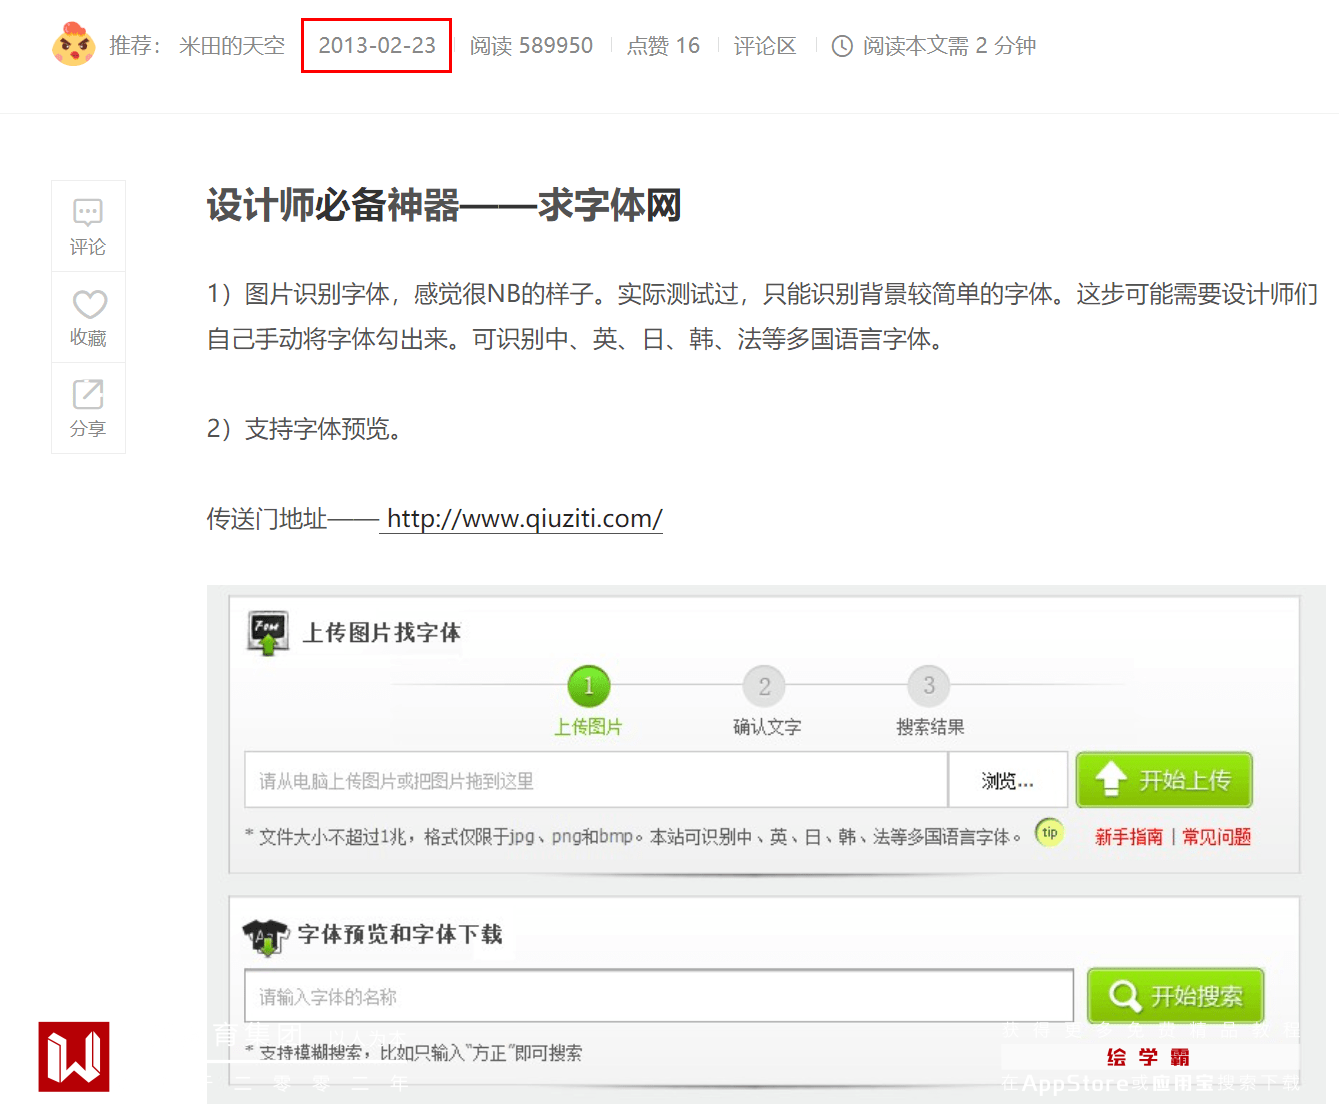Image resolution: width=1339 pixels, height=1119 pixels.
Task: Click the 浏览... browse button
Action: 1008,780
